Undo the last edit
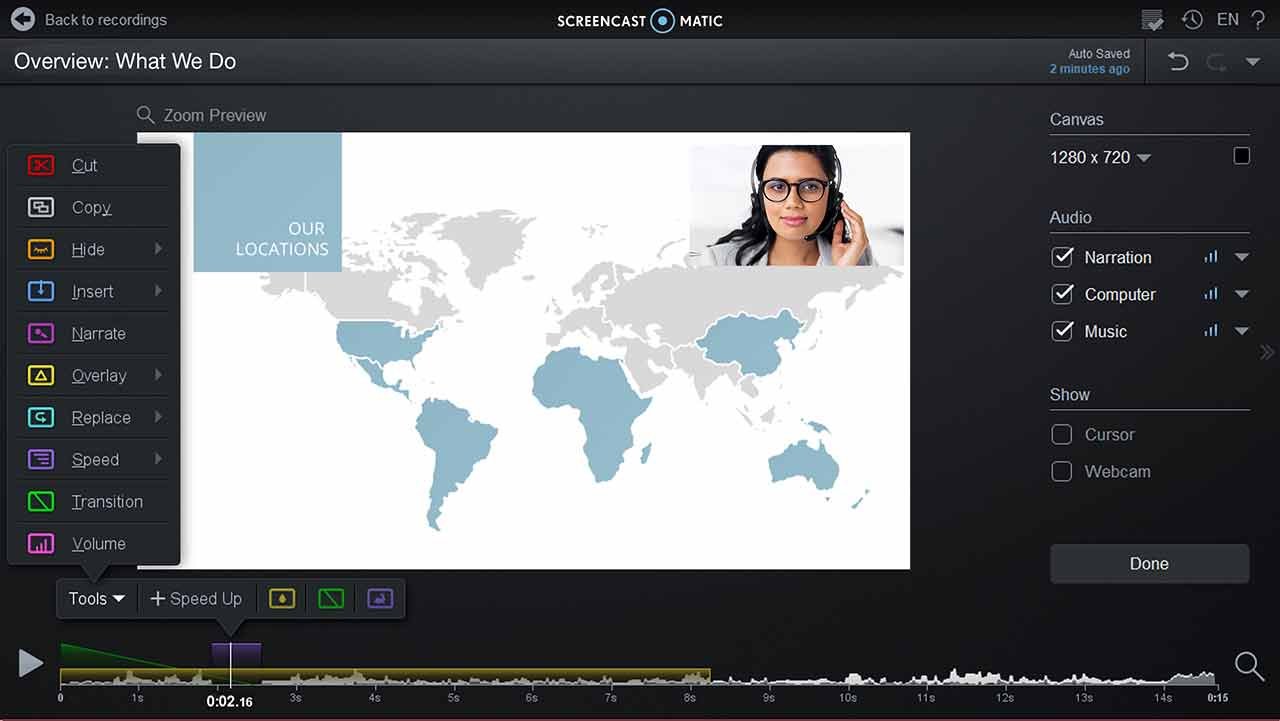Viewport: 1280px width, 721px height. pos(1178,62)
